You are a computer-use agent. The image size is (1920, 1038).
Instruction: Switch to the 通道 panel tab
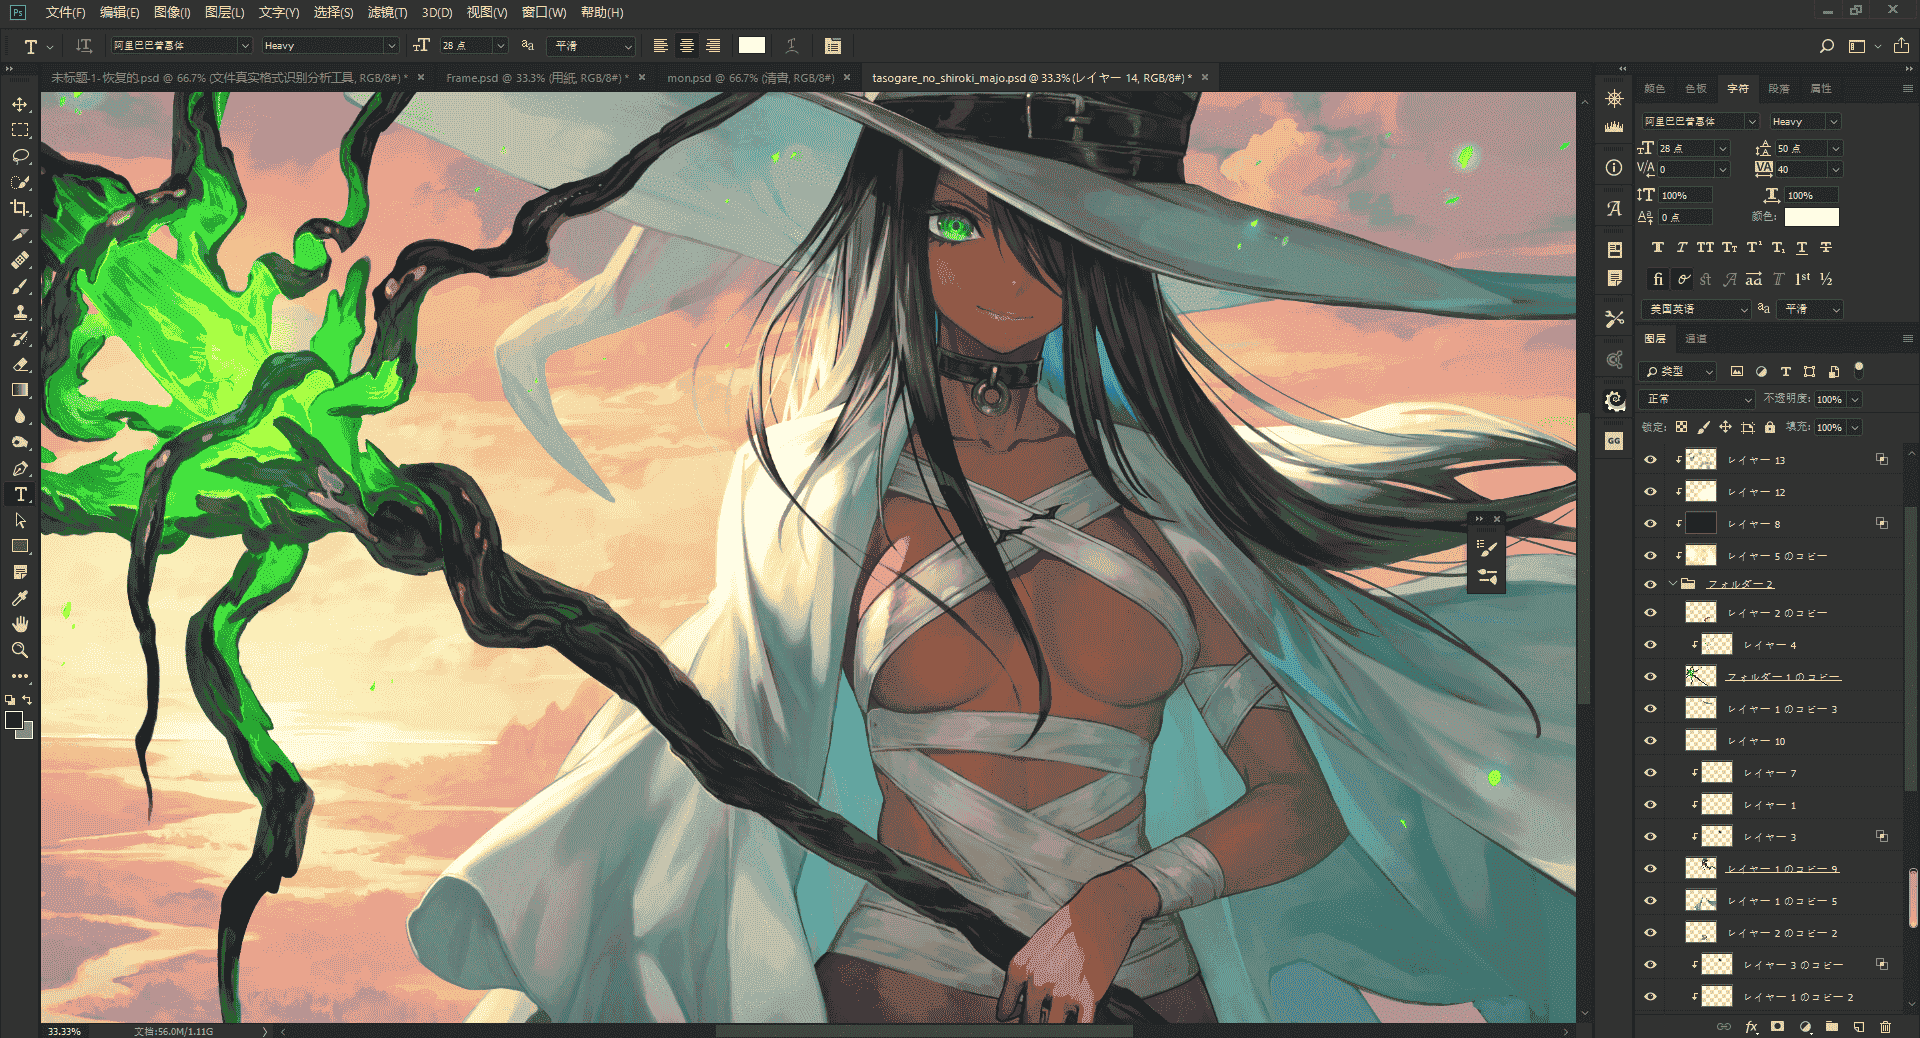coord(1696,339)
